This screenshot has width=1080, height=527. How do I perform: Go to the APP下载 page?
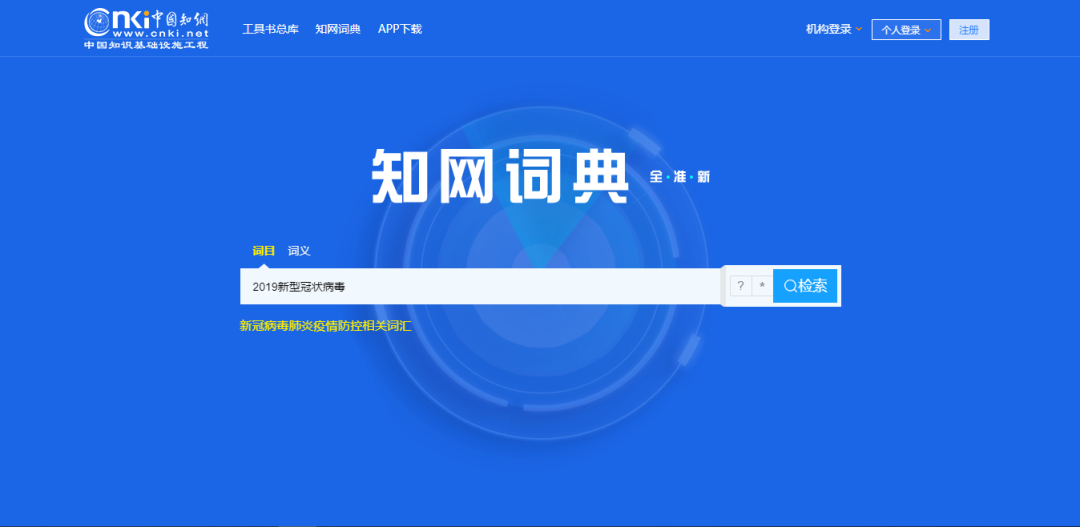click(x=399, y=29)
